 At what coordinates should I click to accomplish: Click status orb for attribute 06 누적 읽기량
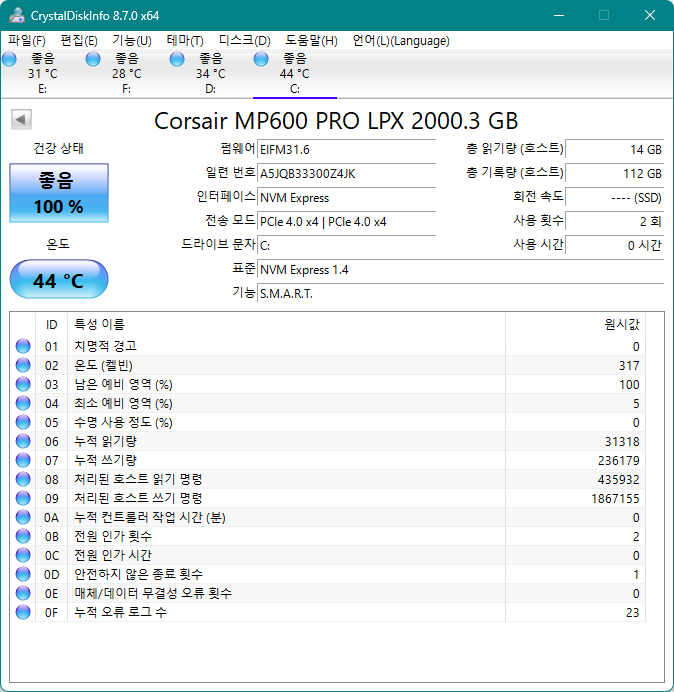pyautogui.click(x=23, y=441)
